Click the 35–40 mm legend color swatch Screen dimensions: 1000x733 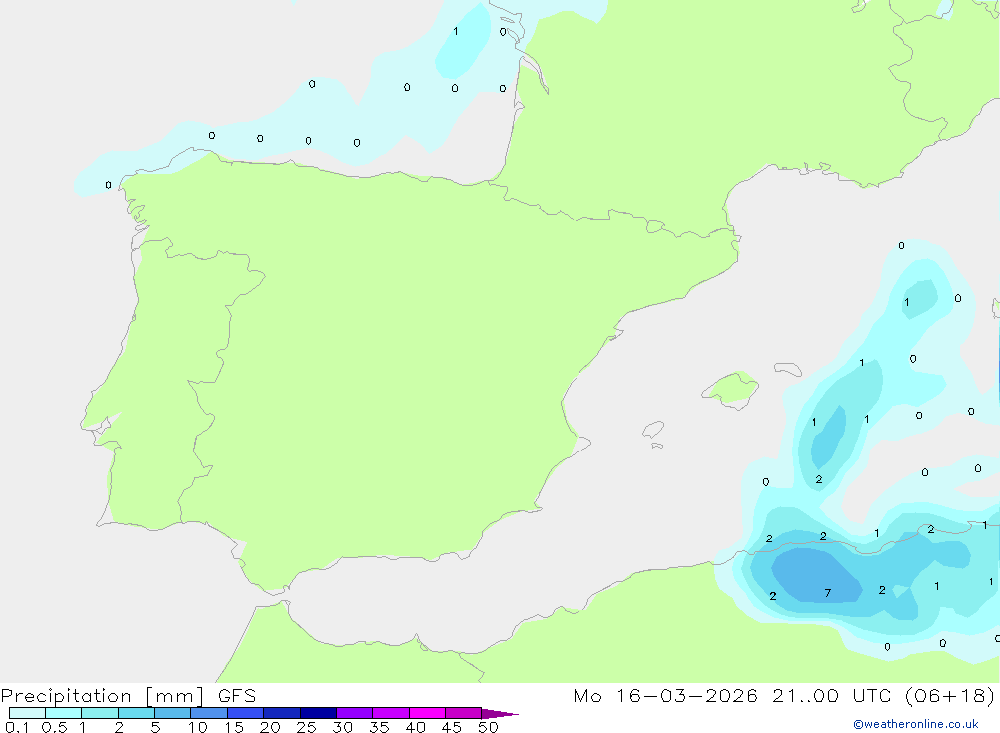(x=390, y=713)
